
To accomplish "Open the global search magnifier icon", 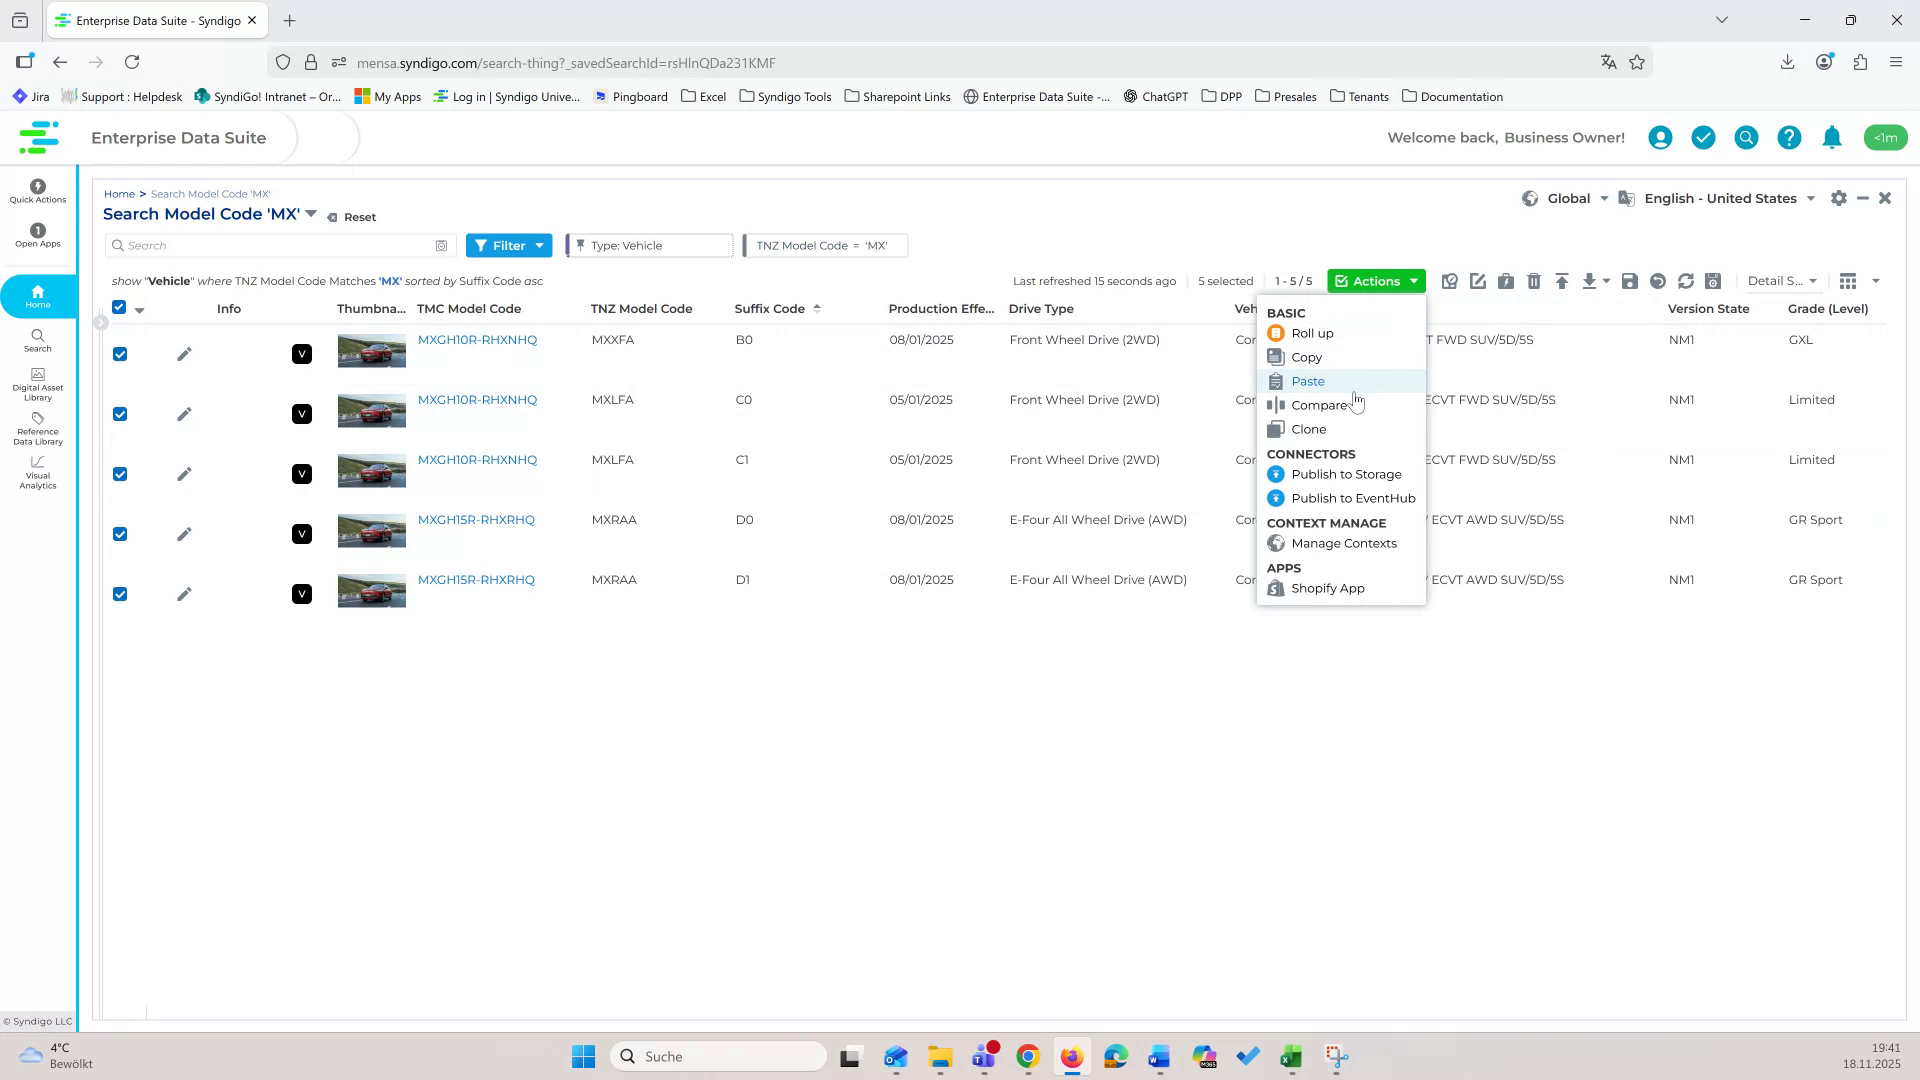I will coord(1745,137).
